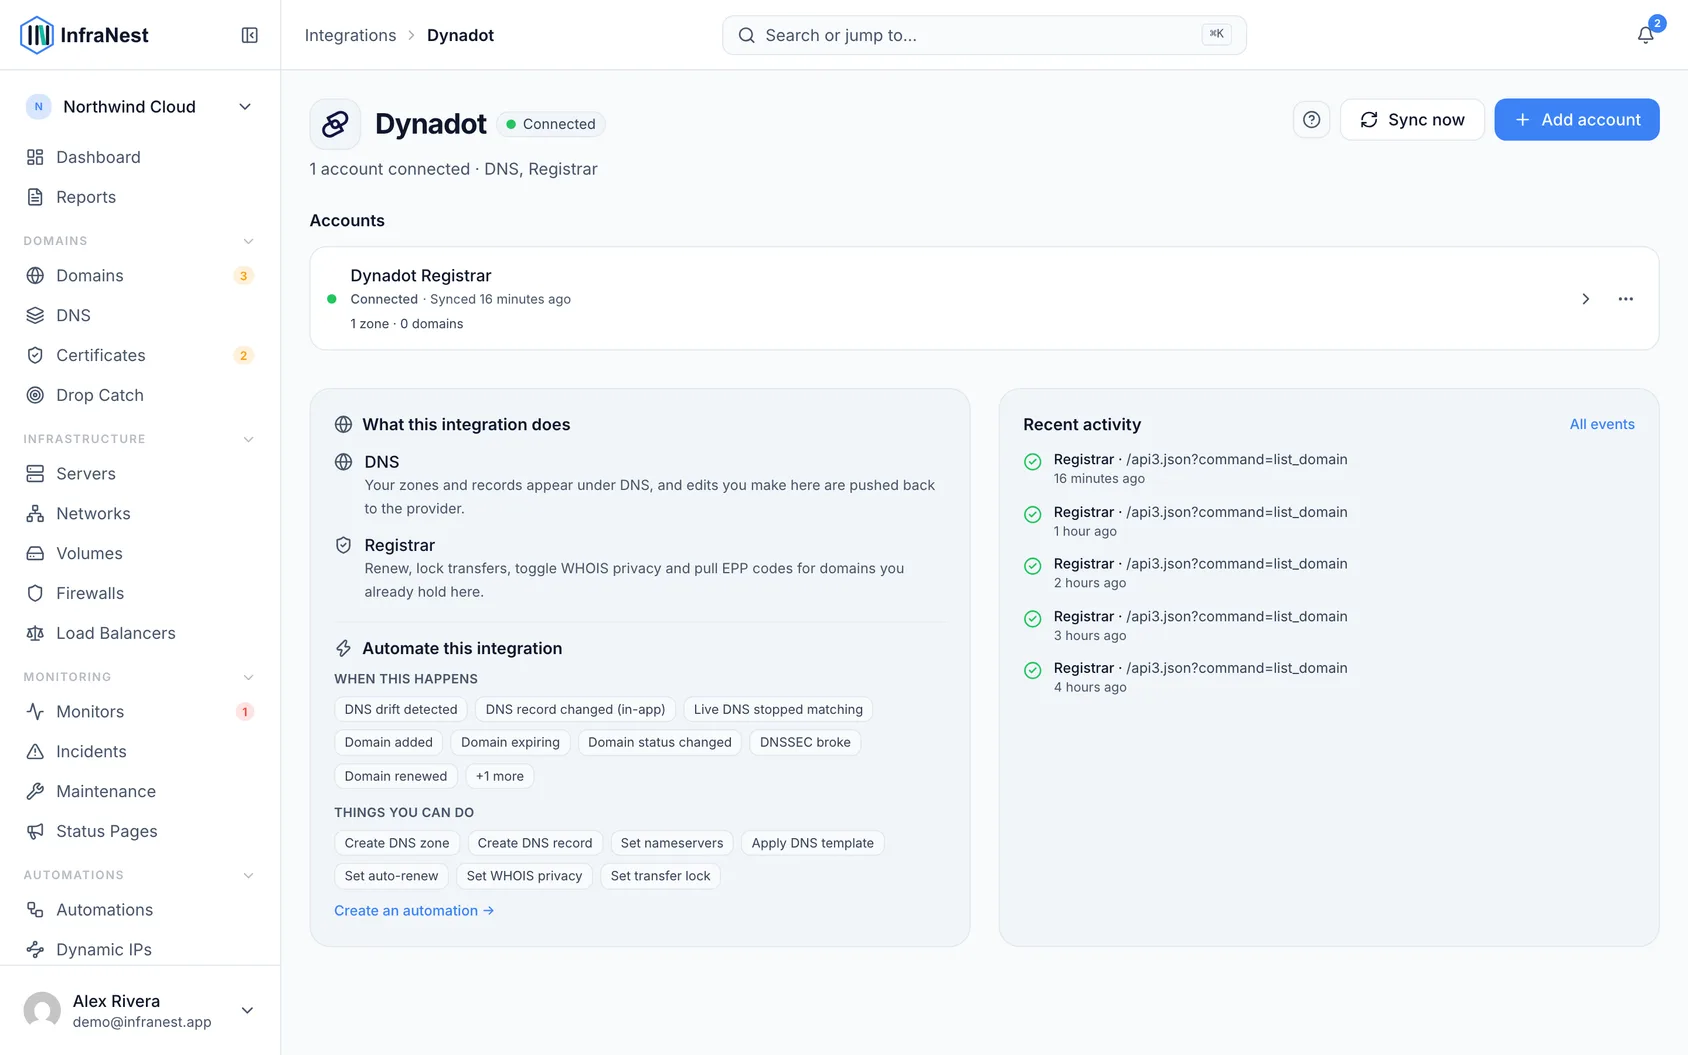Image resolution: width=1688 pixels, height=1055 pixels.
Task: Click the Volumes disk icon
Action: [x=35, y=553]
